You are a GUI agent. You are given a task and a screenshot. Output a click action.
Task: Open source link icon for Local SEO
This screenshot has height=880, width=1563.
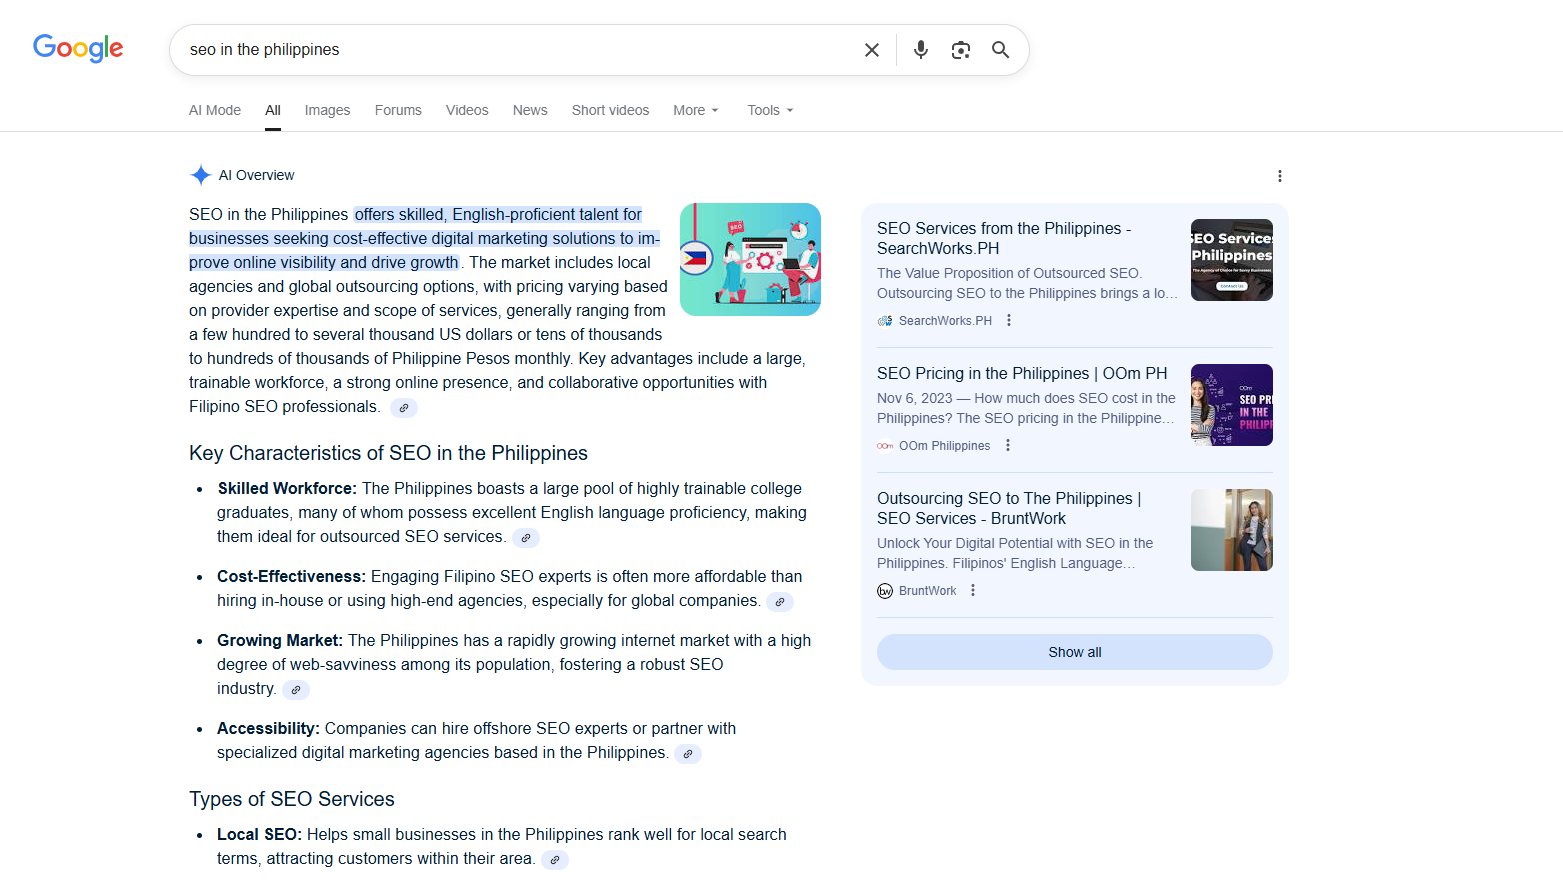[x=555, y=860]
